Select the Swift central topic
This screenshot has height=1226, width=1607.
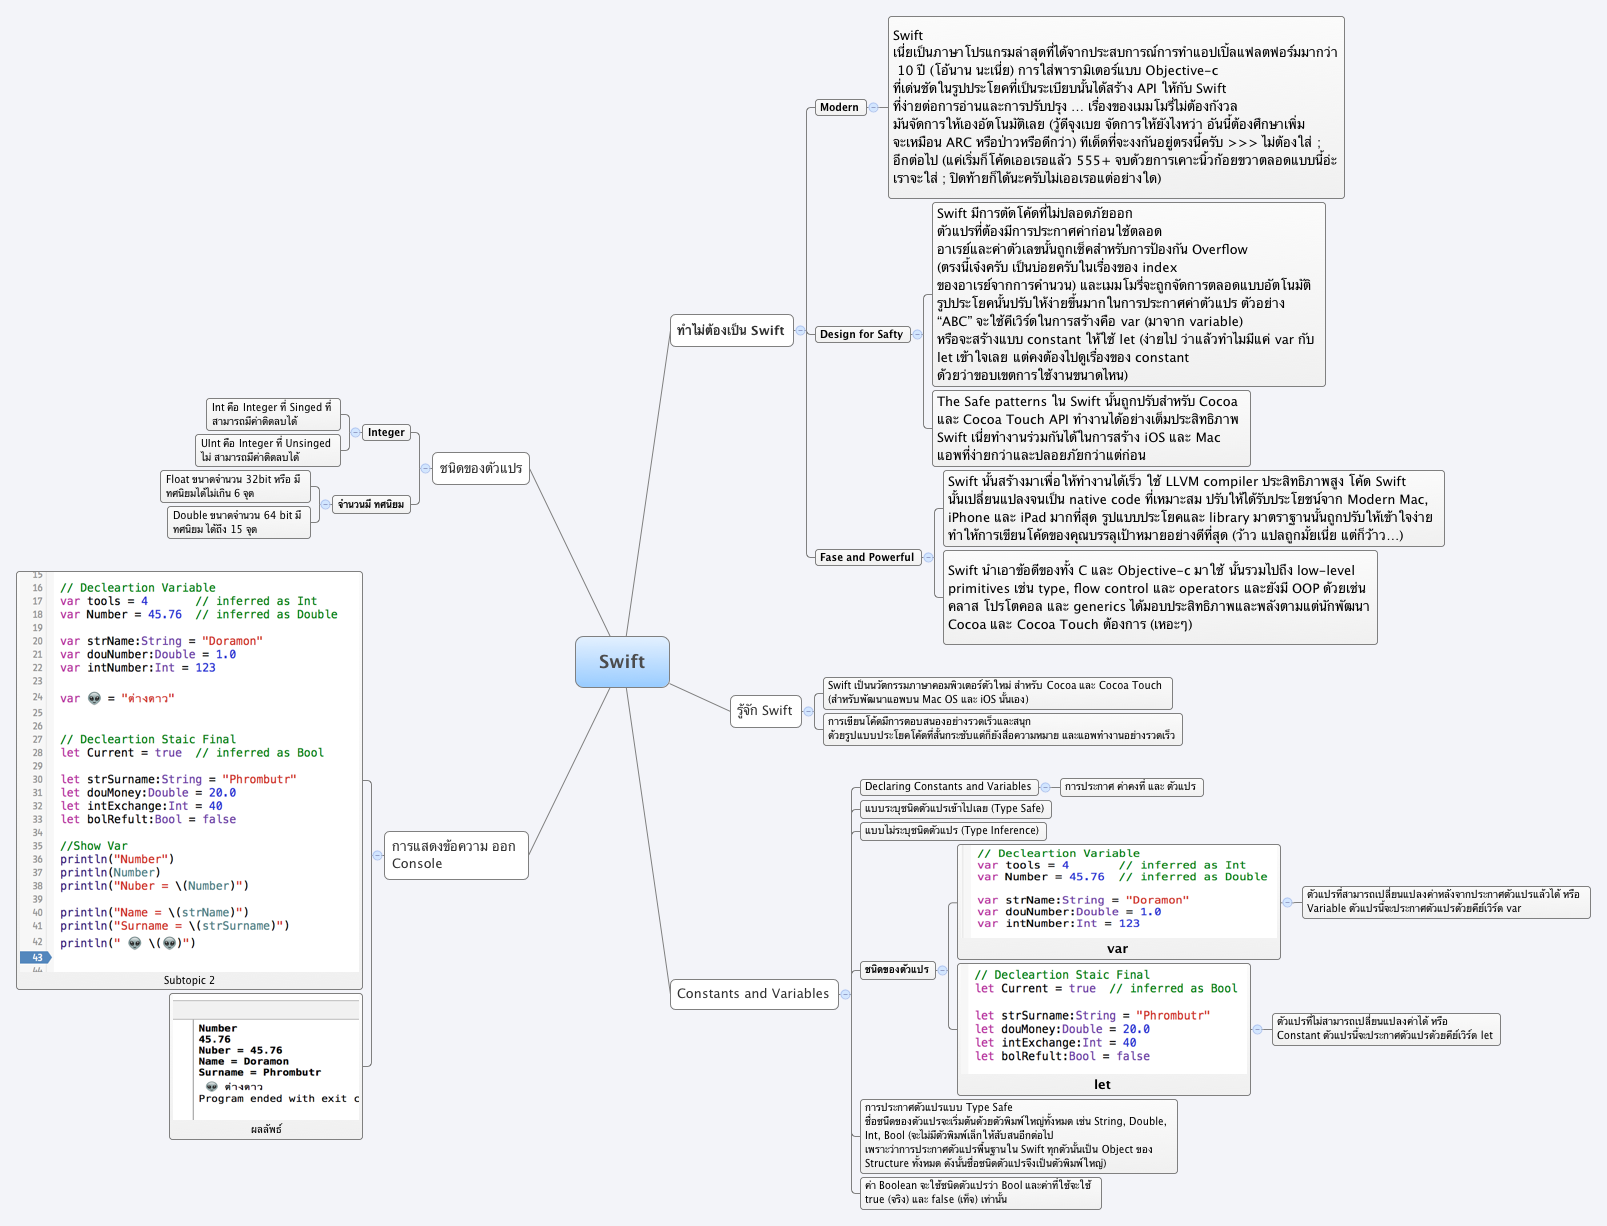point(622,662)
